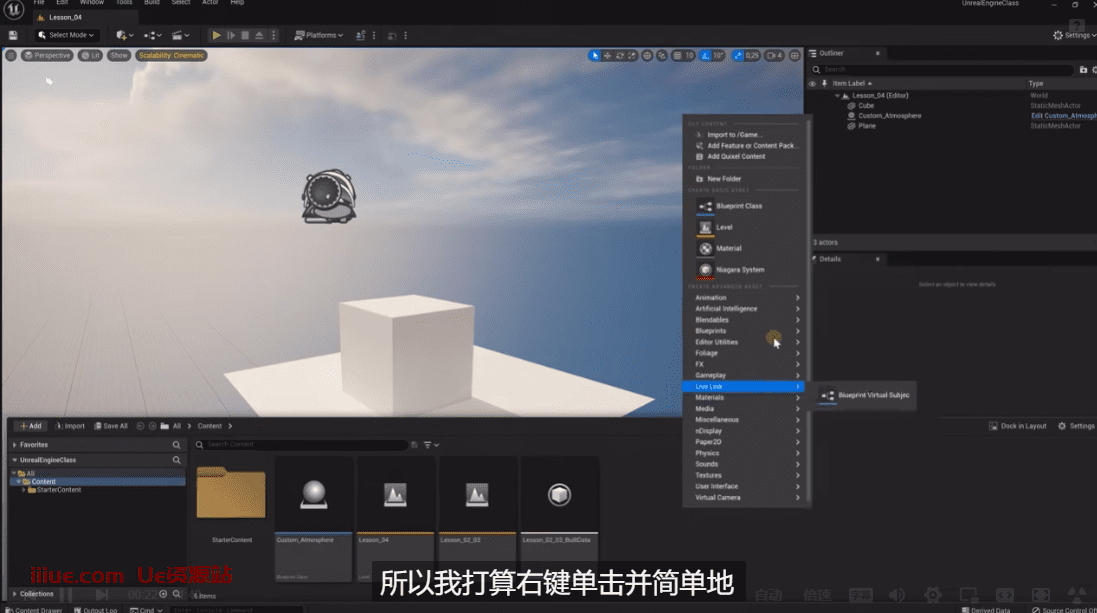The width and height of the screenshot is (1097, 613).
Task: Expand the Platforms dropdown
Action: point(318,35)
